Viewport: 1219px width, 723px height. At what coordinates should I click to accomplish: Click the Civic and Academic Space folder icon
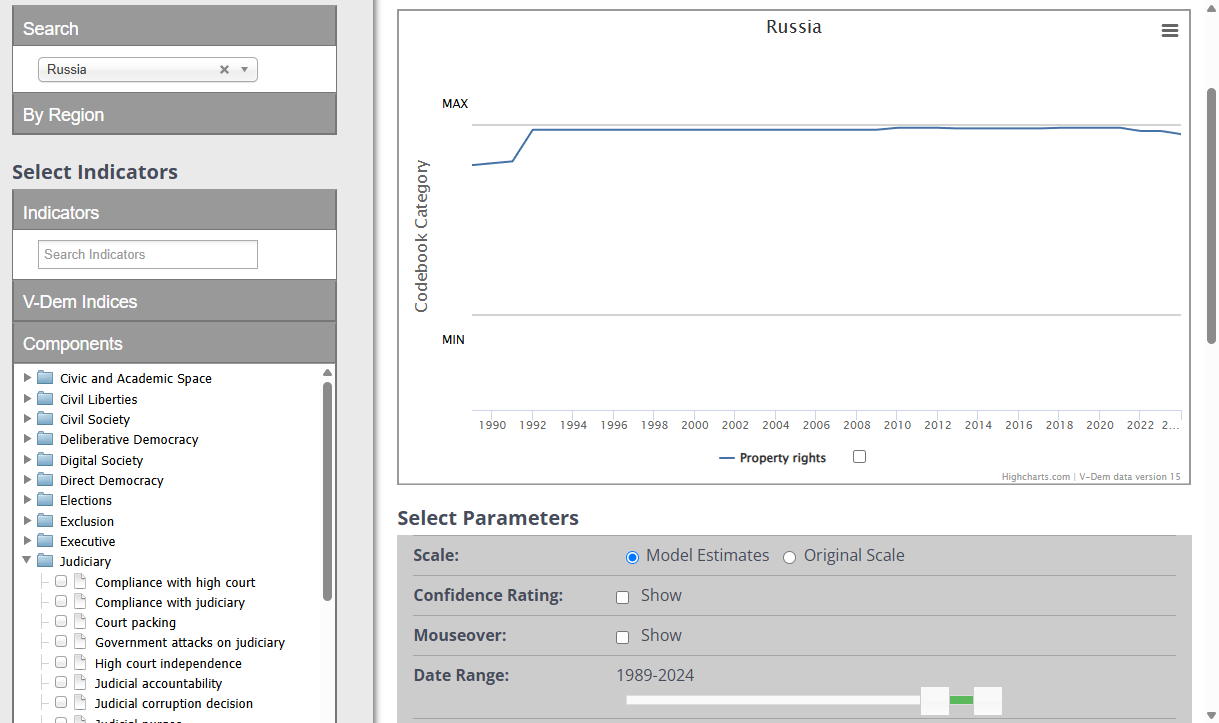[45, 378]
